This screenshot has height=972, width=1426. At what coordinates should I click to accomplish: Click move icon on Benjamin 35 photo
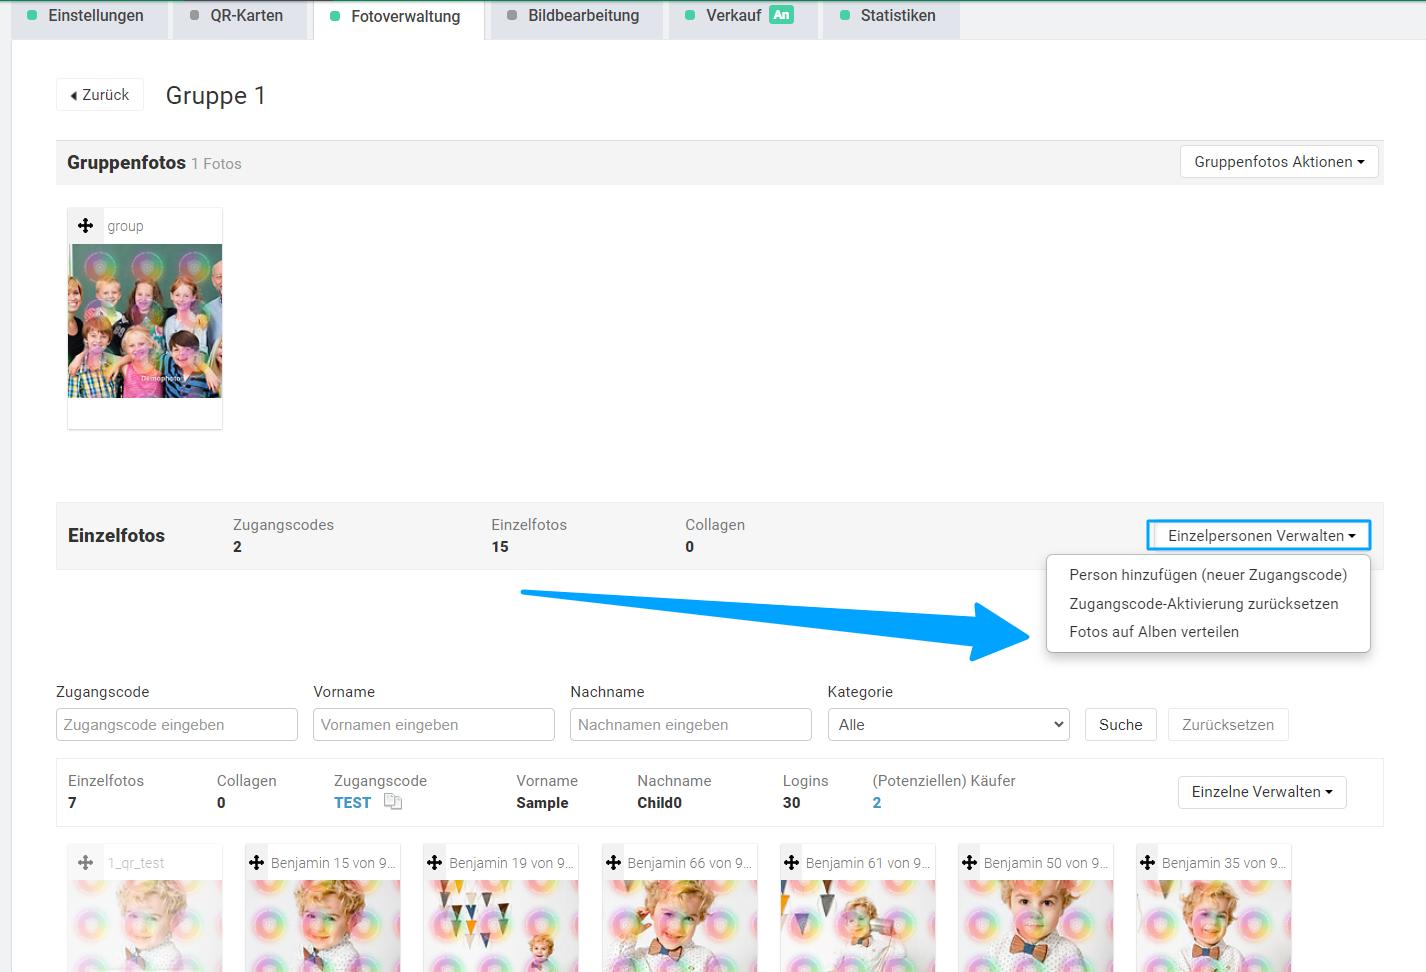pos(1148,862)
